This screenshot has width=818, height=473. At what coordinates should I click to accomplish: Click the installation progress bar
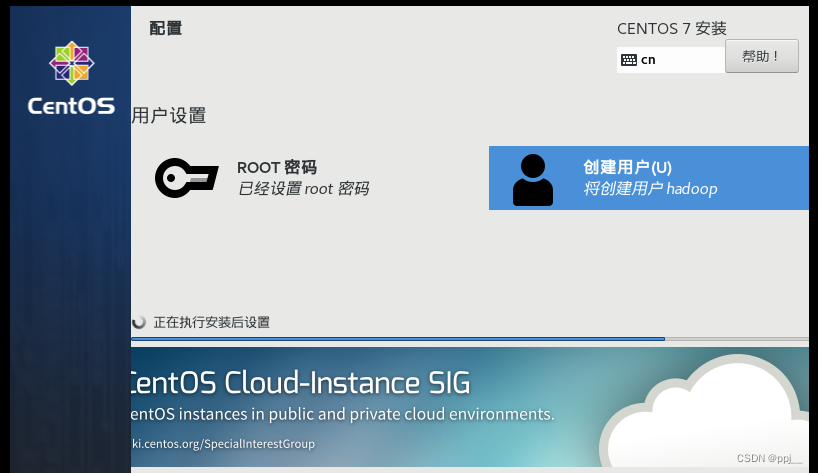point(470,339)
